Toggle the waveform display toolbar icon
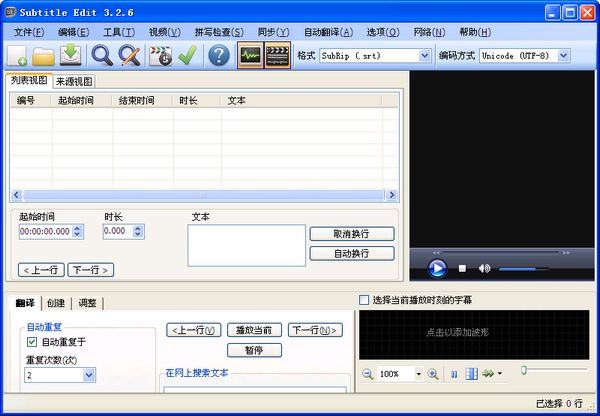 251,56
